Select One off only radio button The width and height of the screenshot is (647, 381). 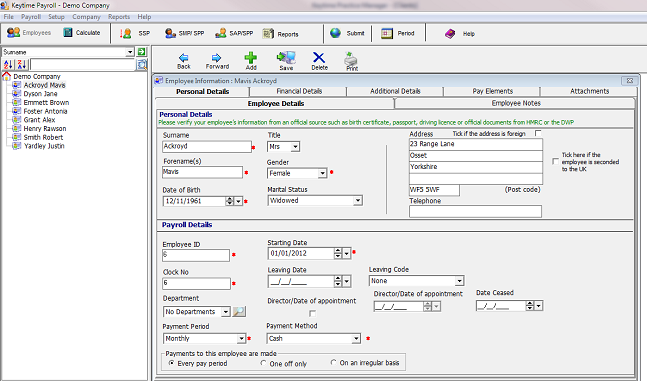tap(263, 363)
